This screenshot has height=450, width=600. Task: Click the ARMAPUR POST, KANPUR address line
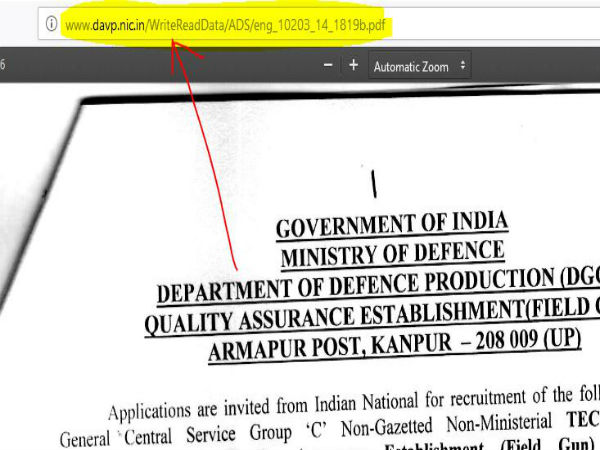[x=395, y=345]
